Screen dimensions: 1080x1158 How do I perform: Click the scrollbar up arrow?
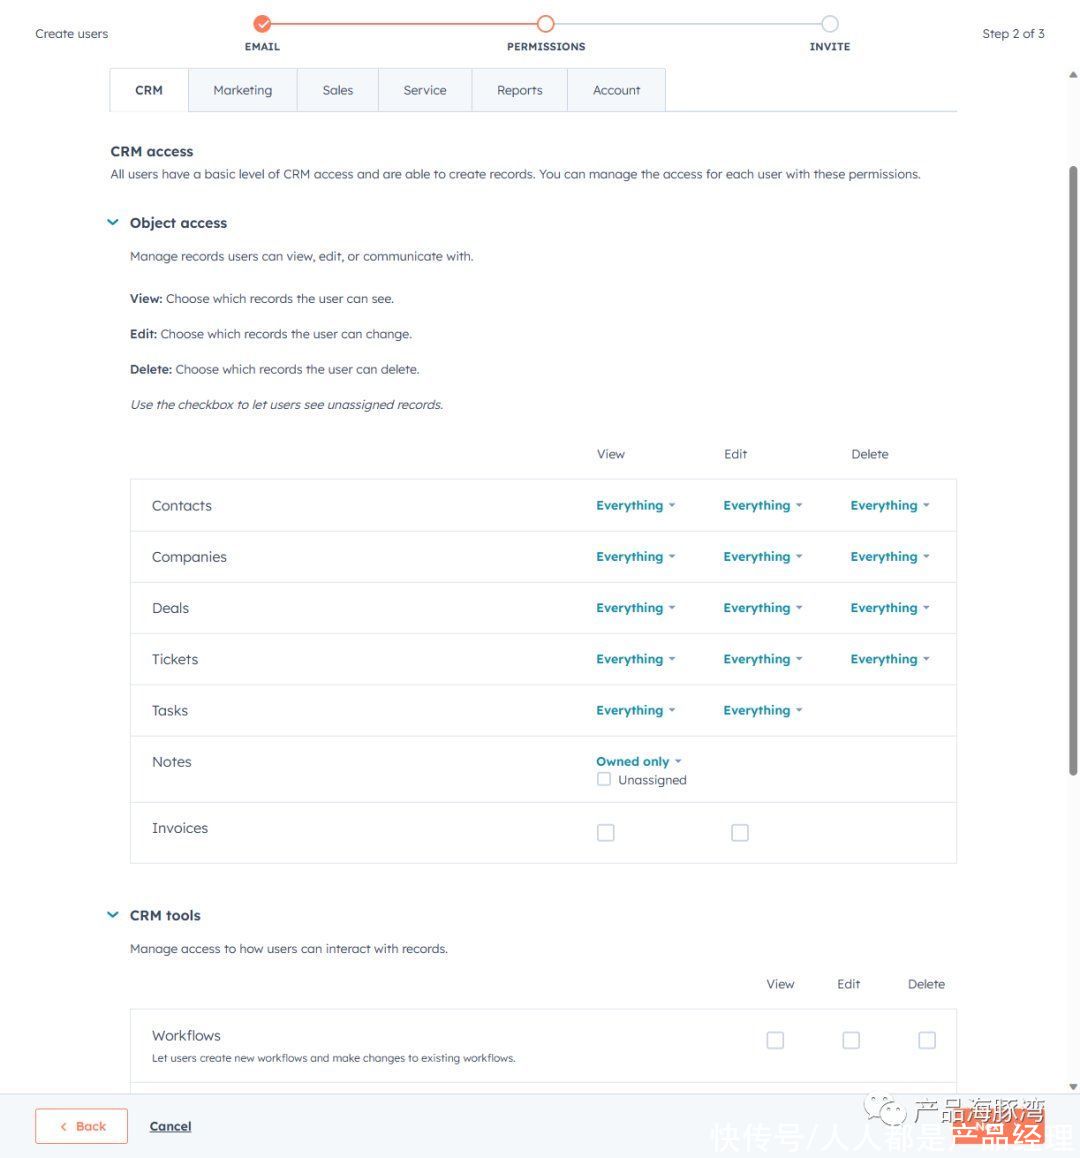tap(1073, 75)
